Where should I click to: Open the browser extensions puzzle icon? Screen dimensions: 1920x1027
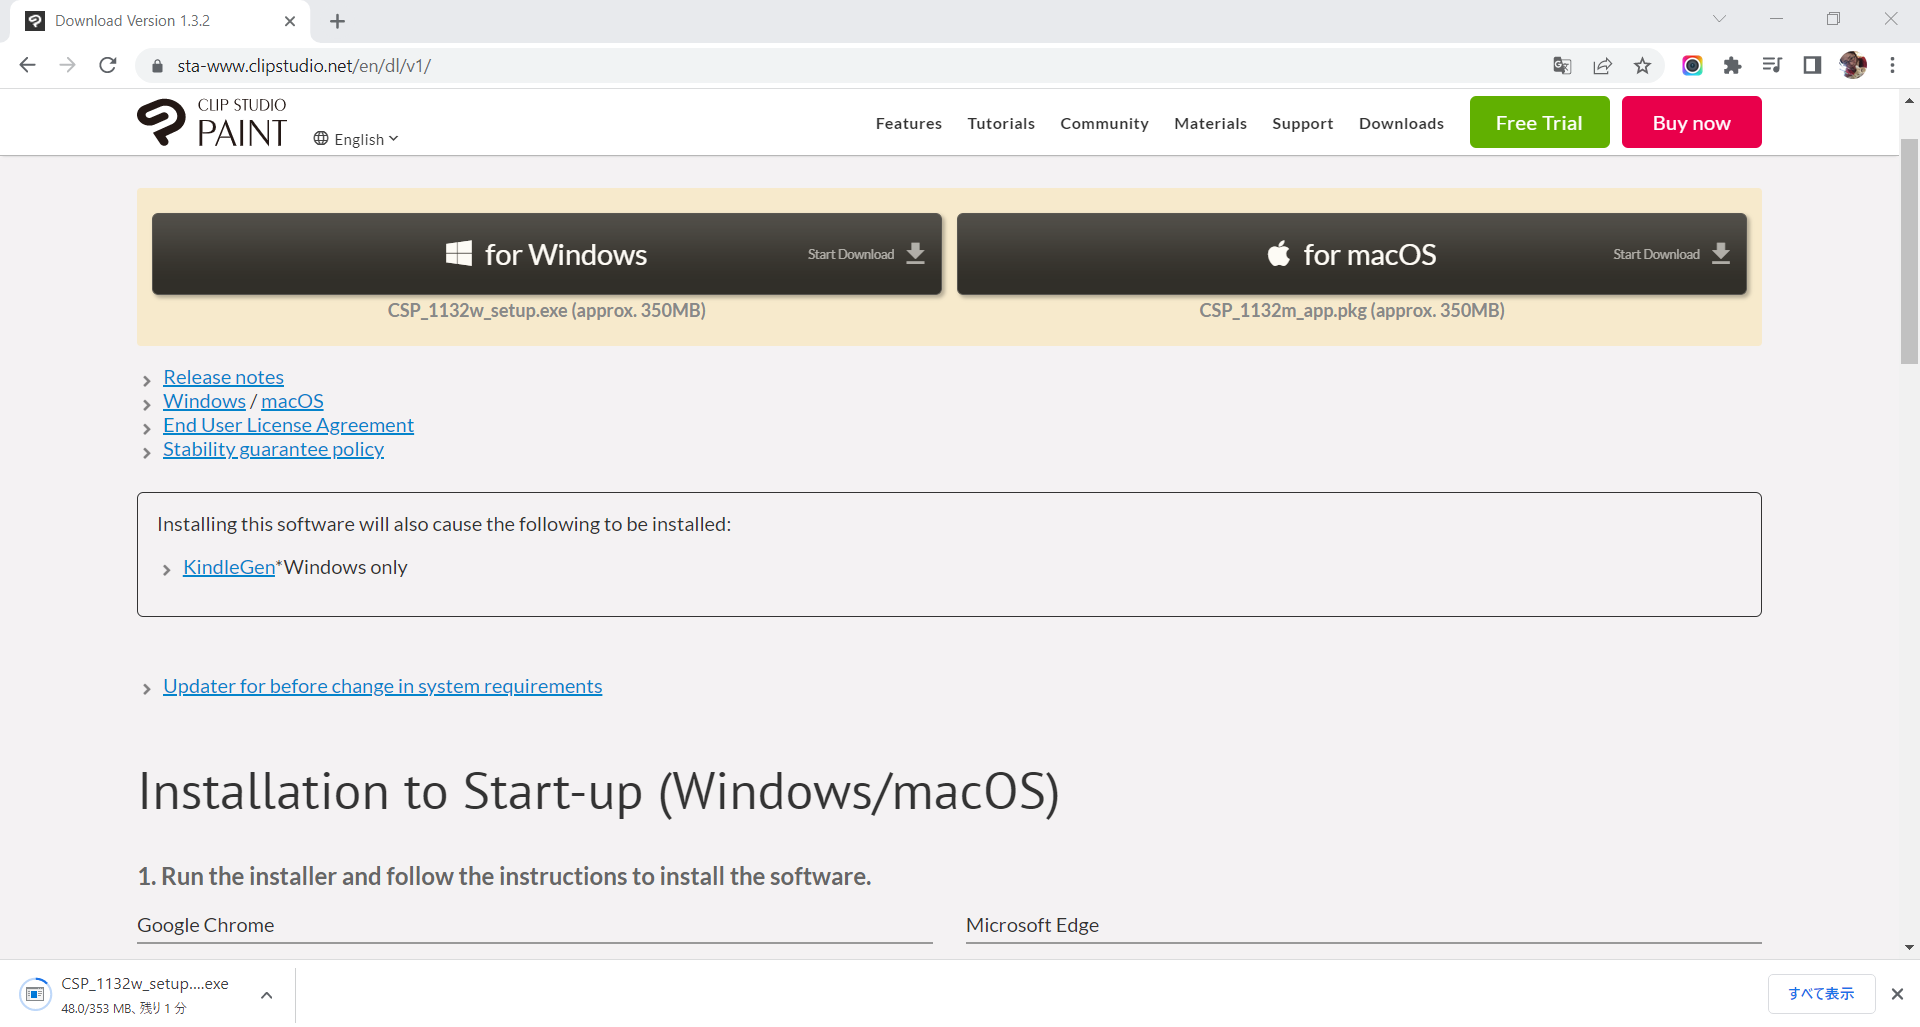click(x=1732, y=66)
